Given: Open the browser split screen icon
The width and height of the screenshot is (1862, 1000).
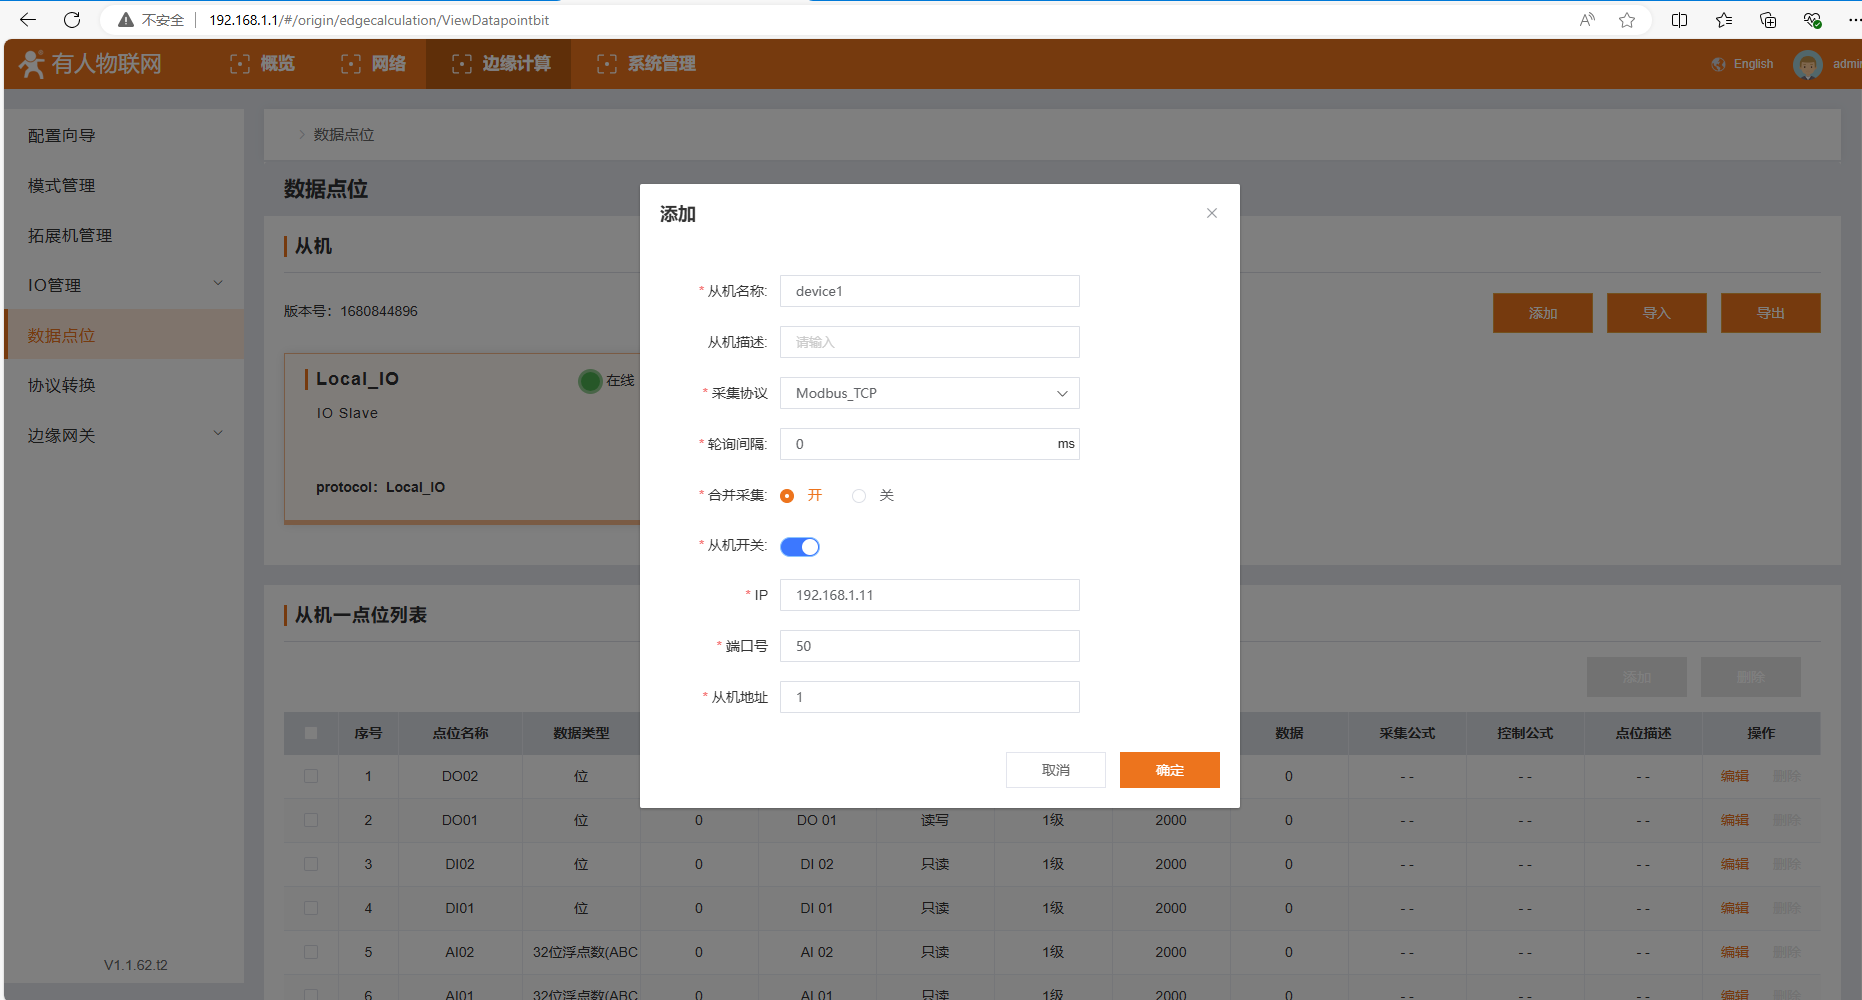Looking at the screenshot, I should [1679, 20].
